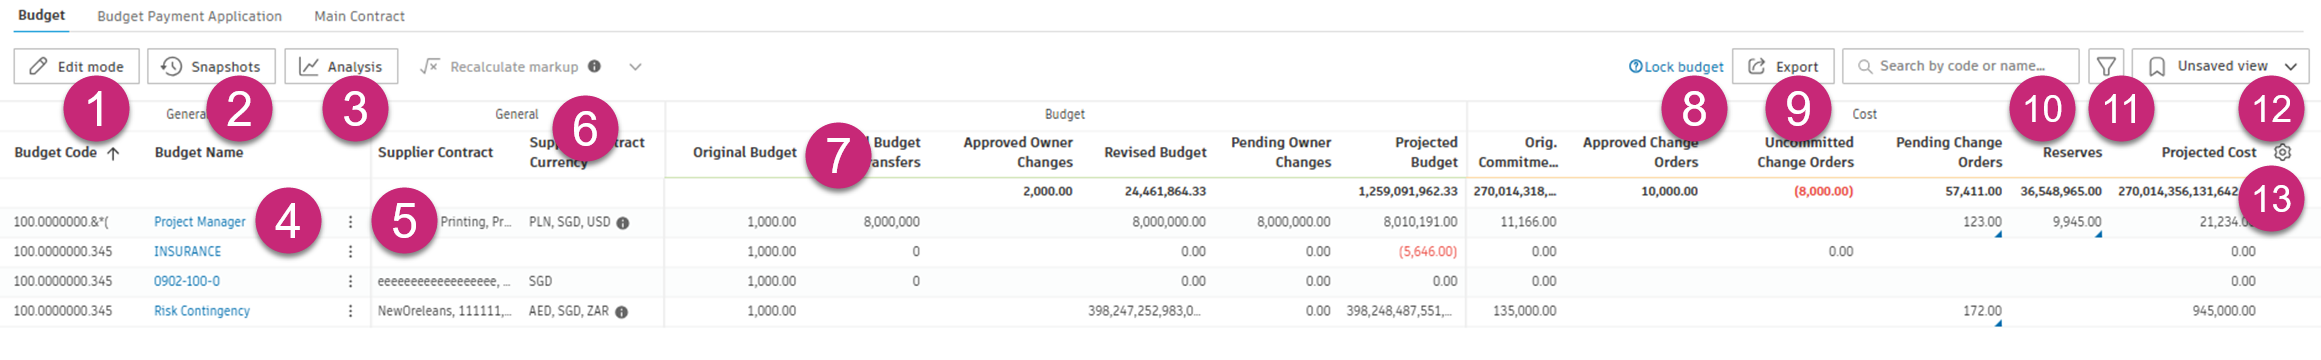Expand the chevron after Recalculate markup
The image size is (2321, 360).
click(x=635, y=67)
